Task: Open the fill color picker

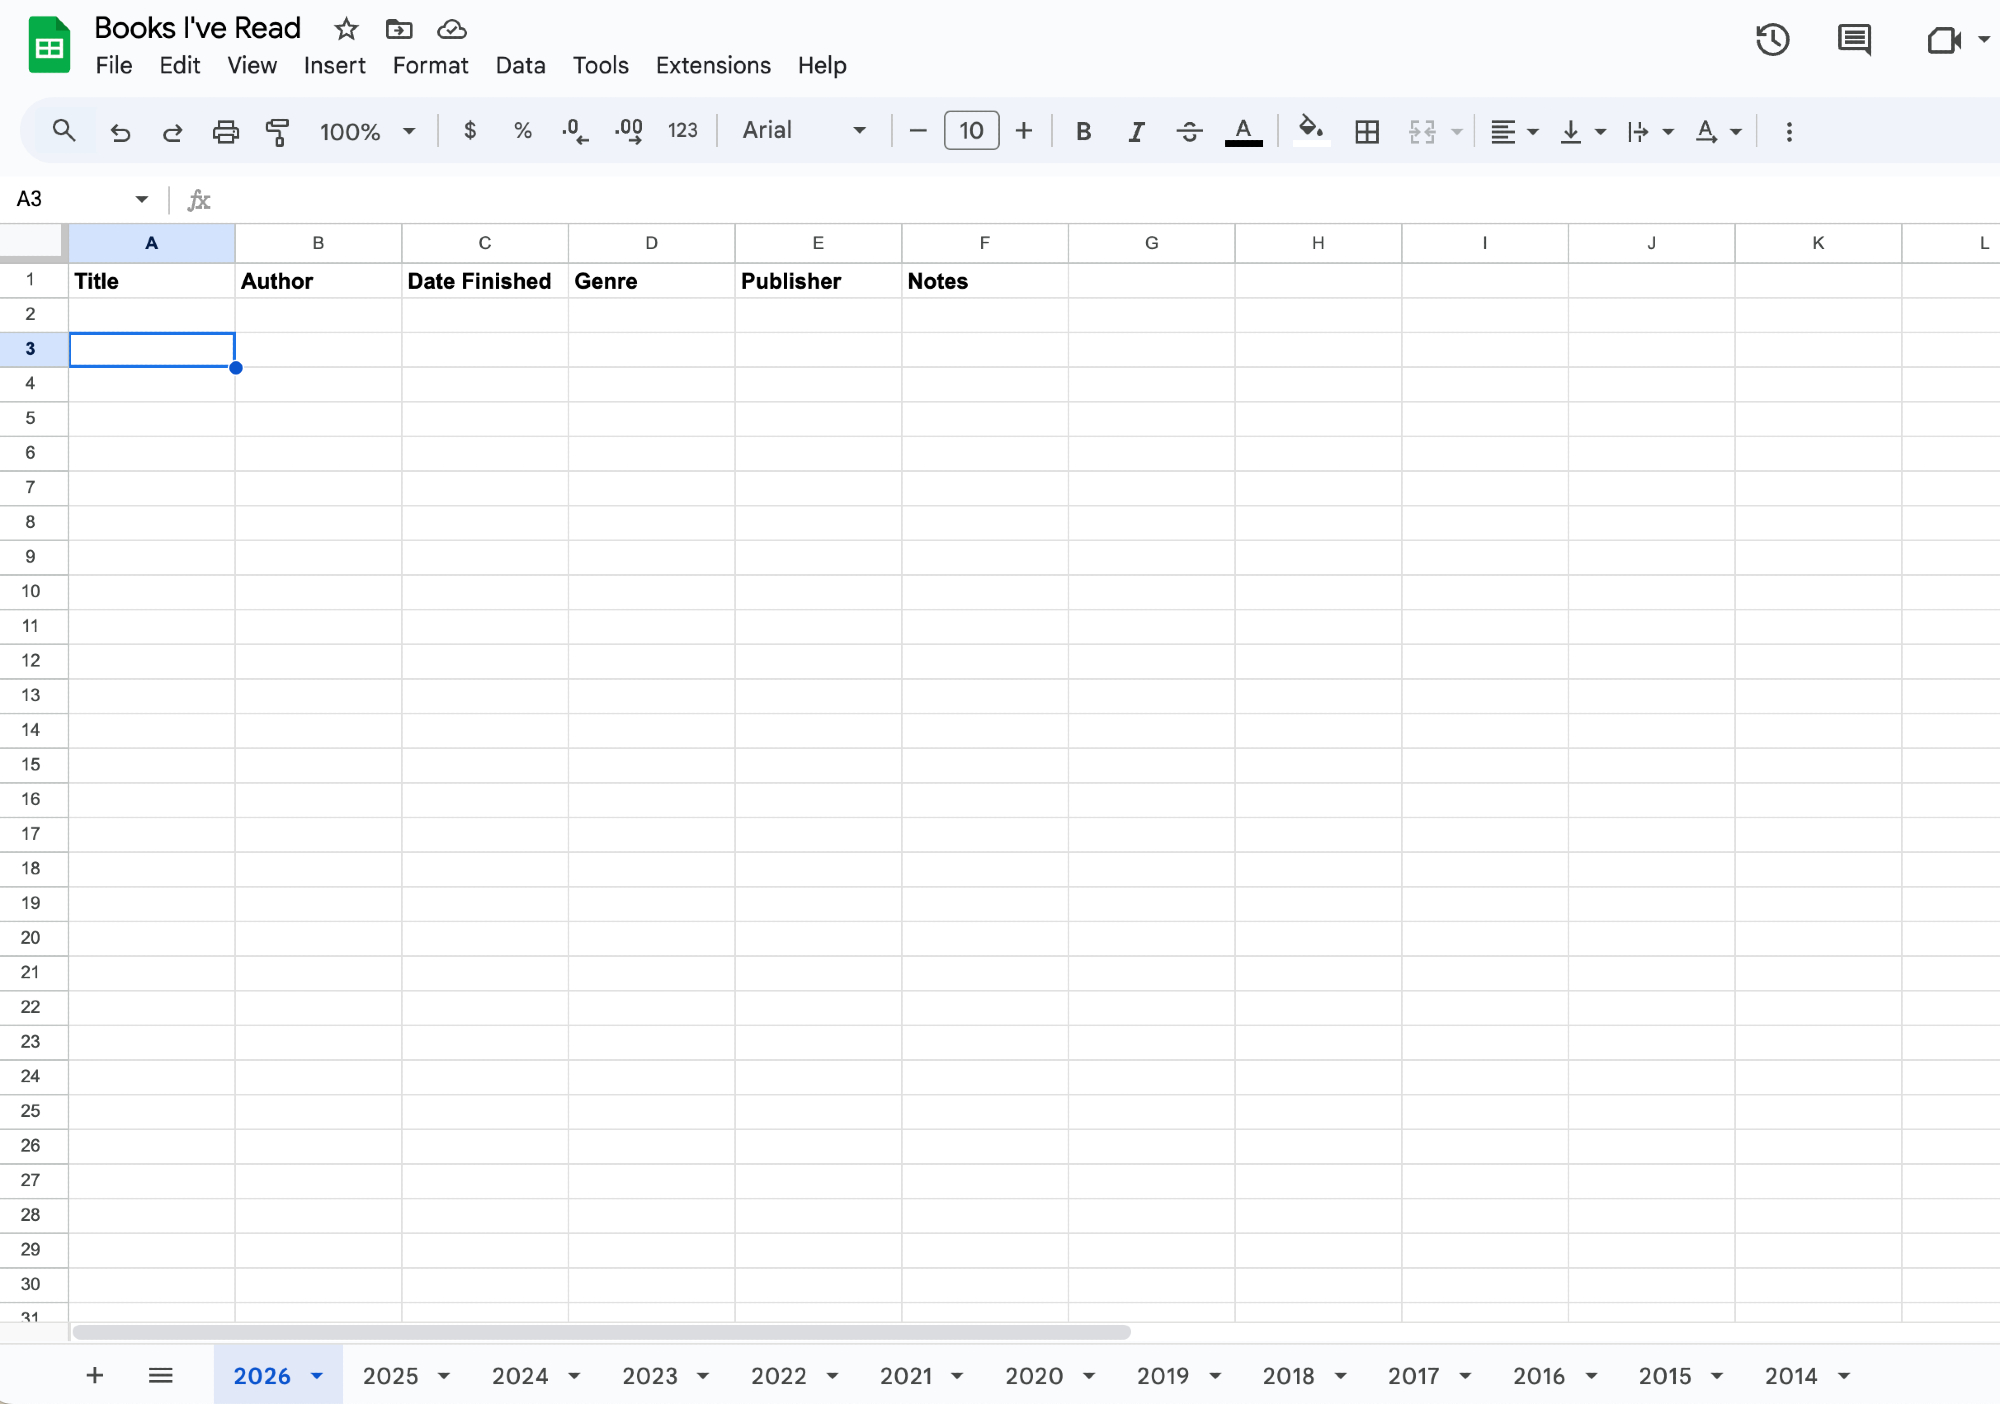Action: click(x=1310, y=131)
